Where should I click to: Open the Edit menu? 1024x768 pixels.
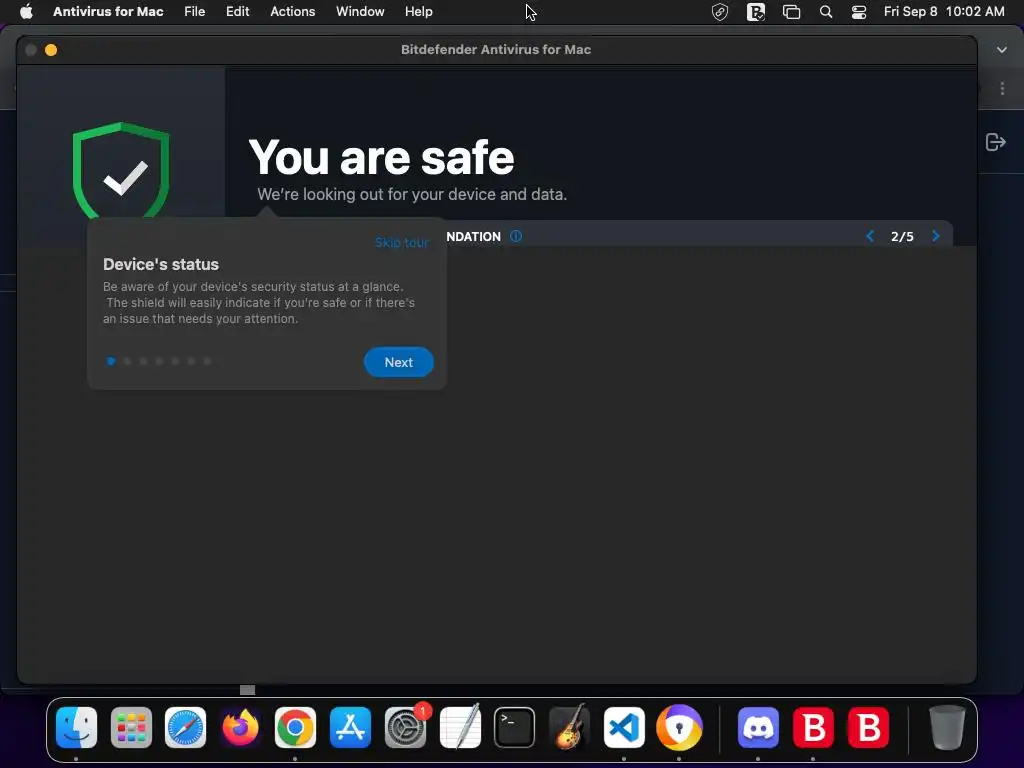coord(237,11)
